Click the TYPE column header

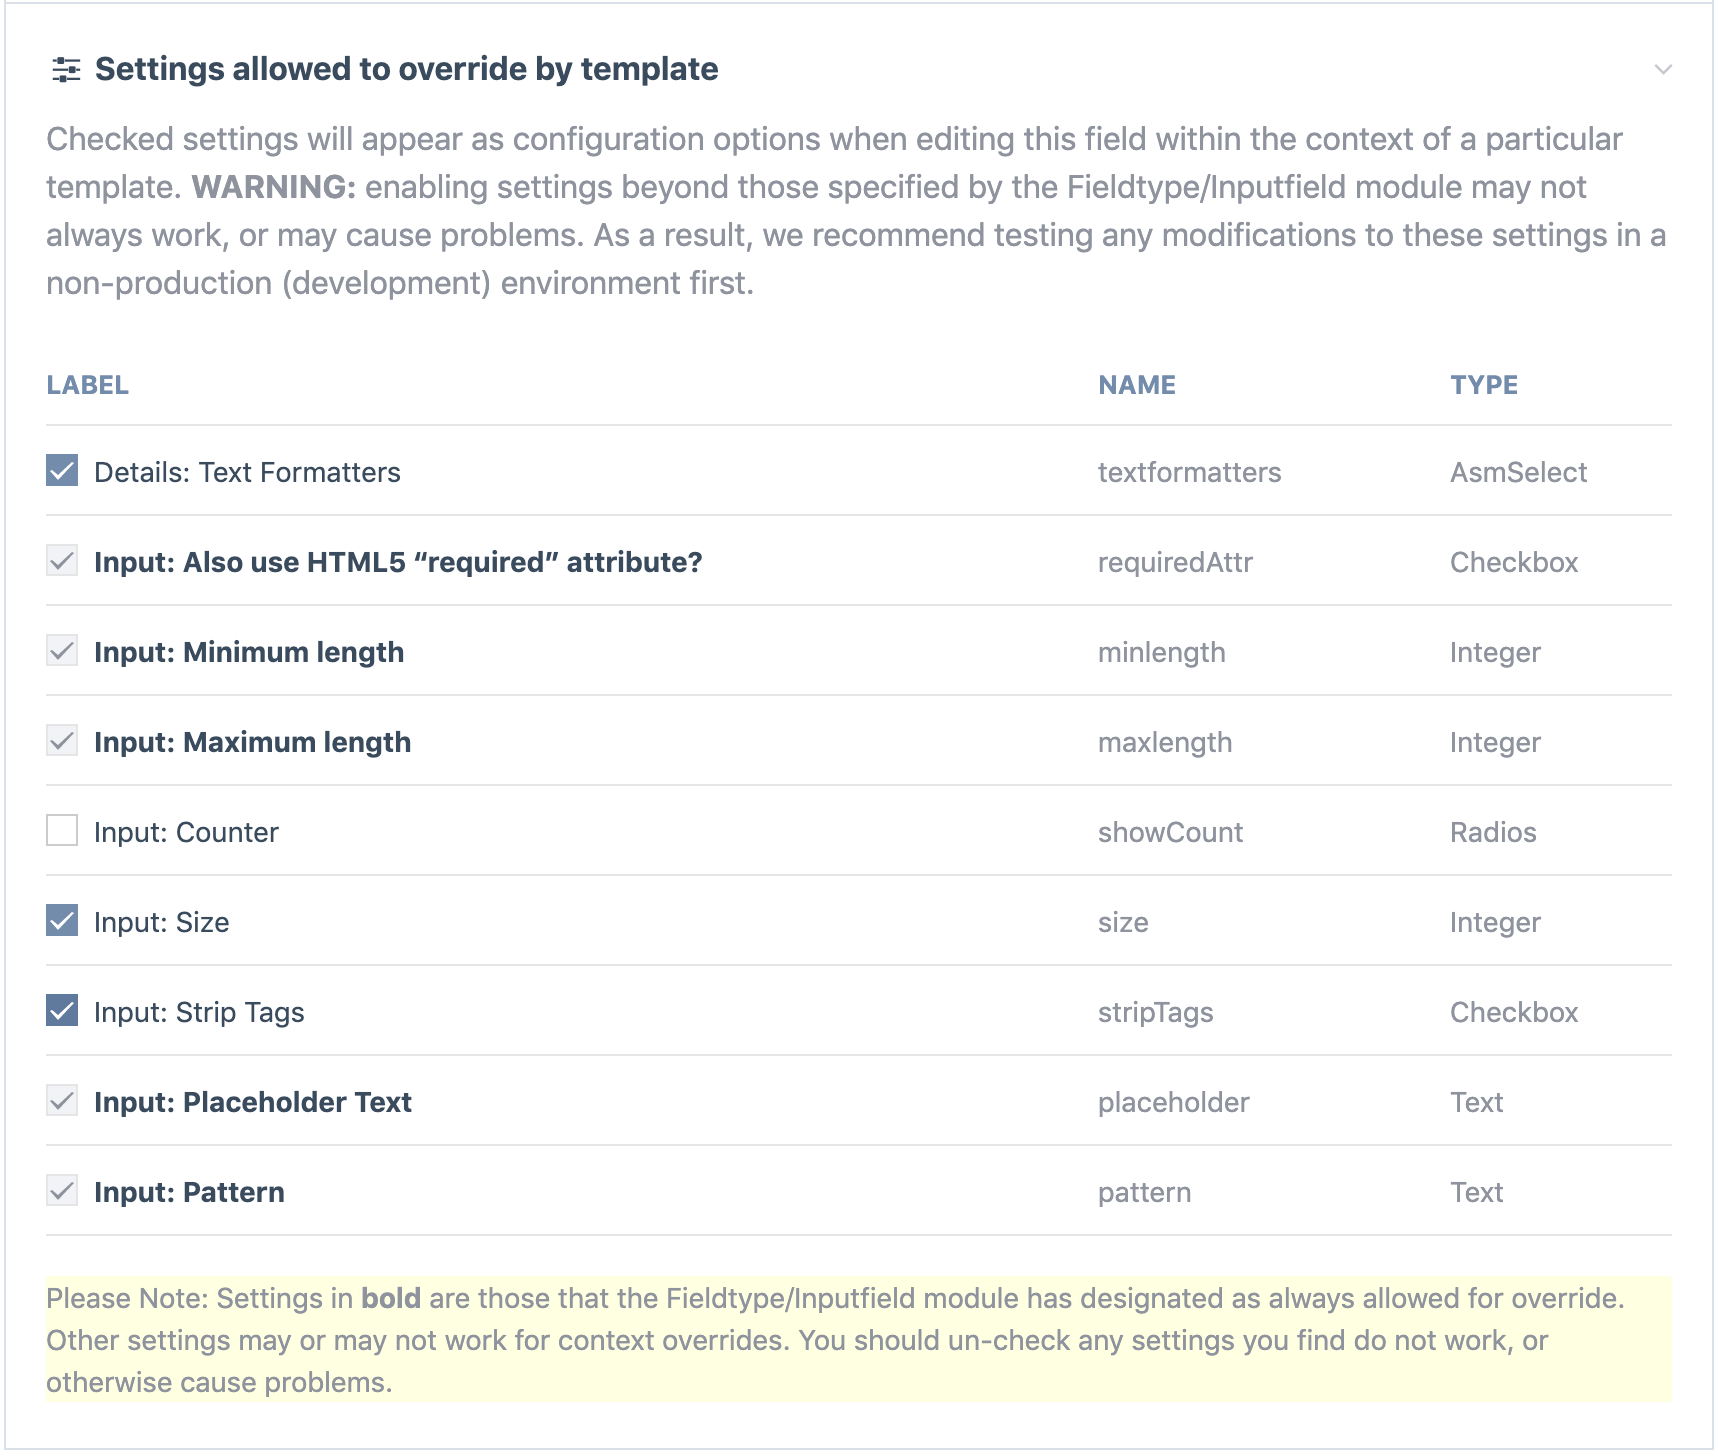[x=1484, y=385]
